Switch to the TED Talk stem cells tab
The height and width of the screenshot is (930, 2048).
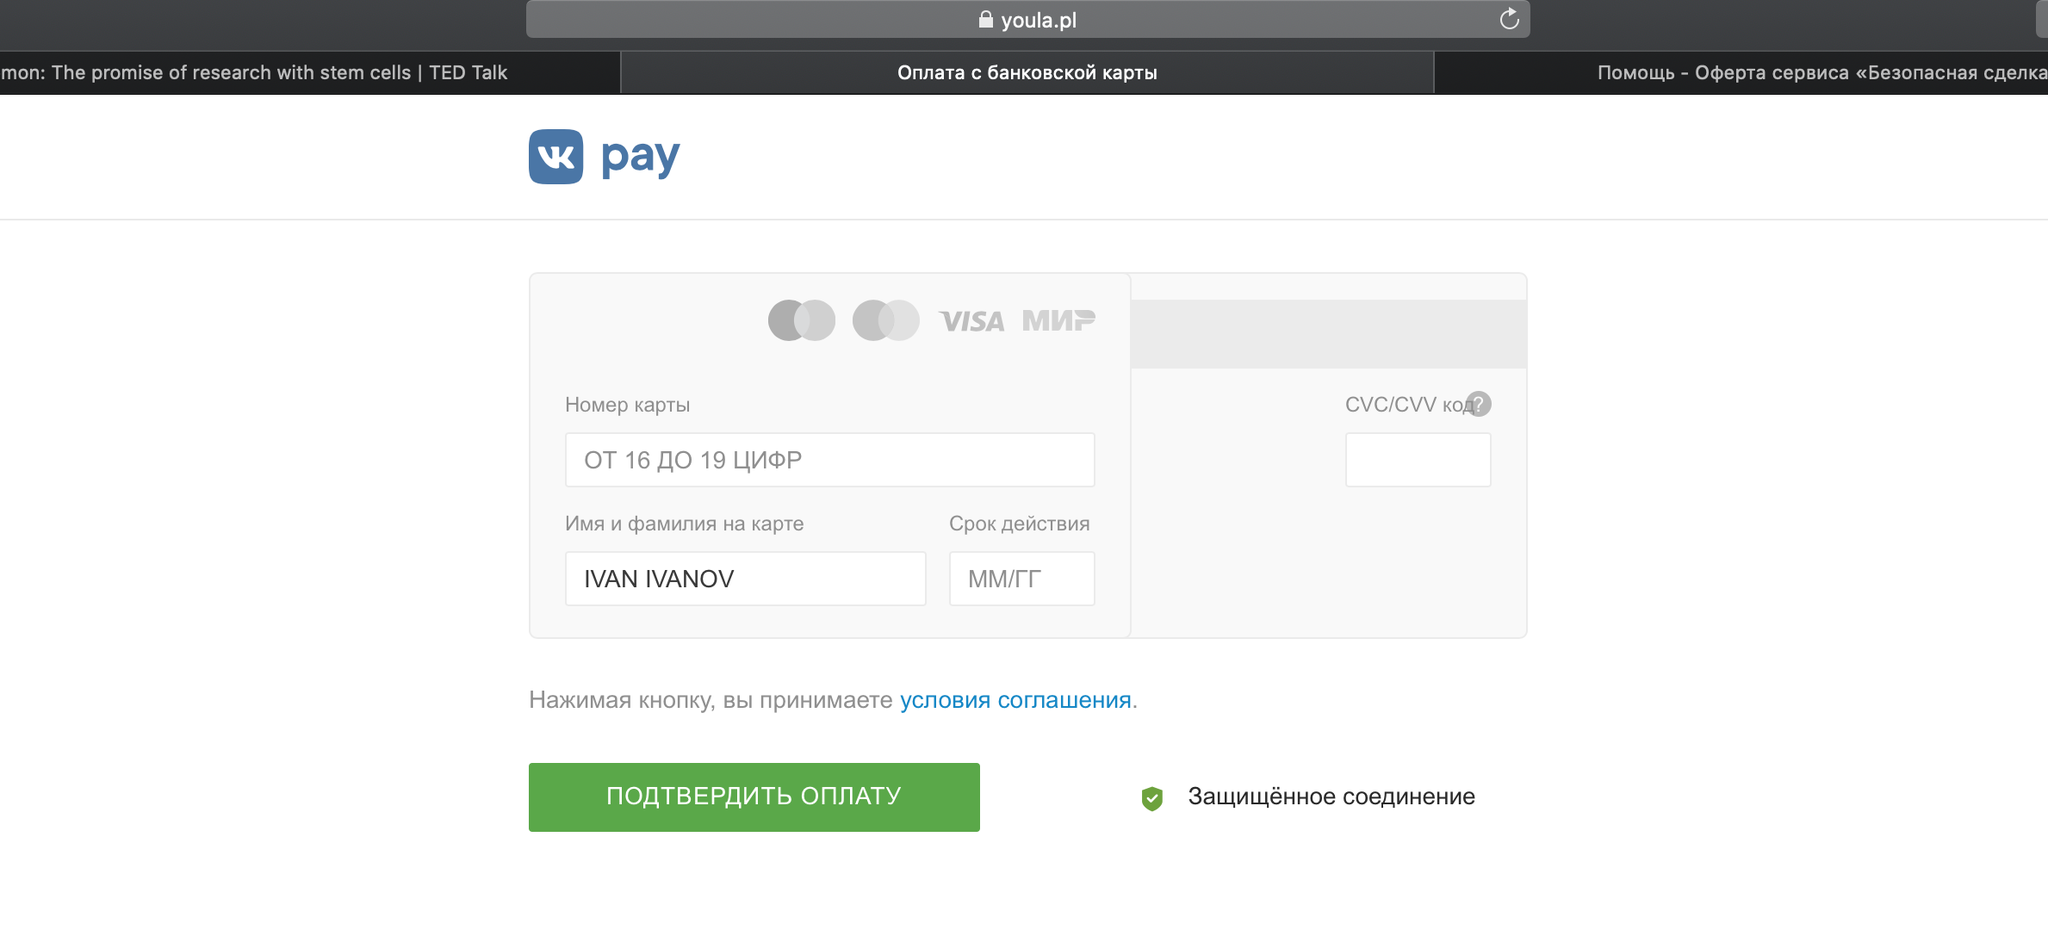coord(310,73)
